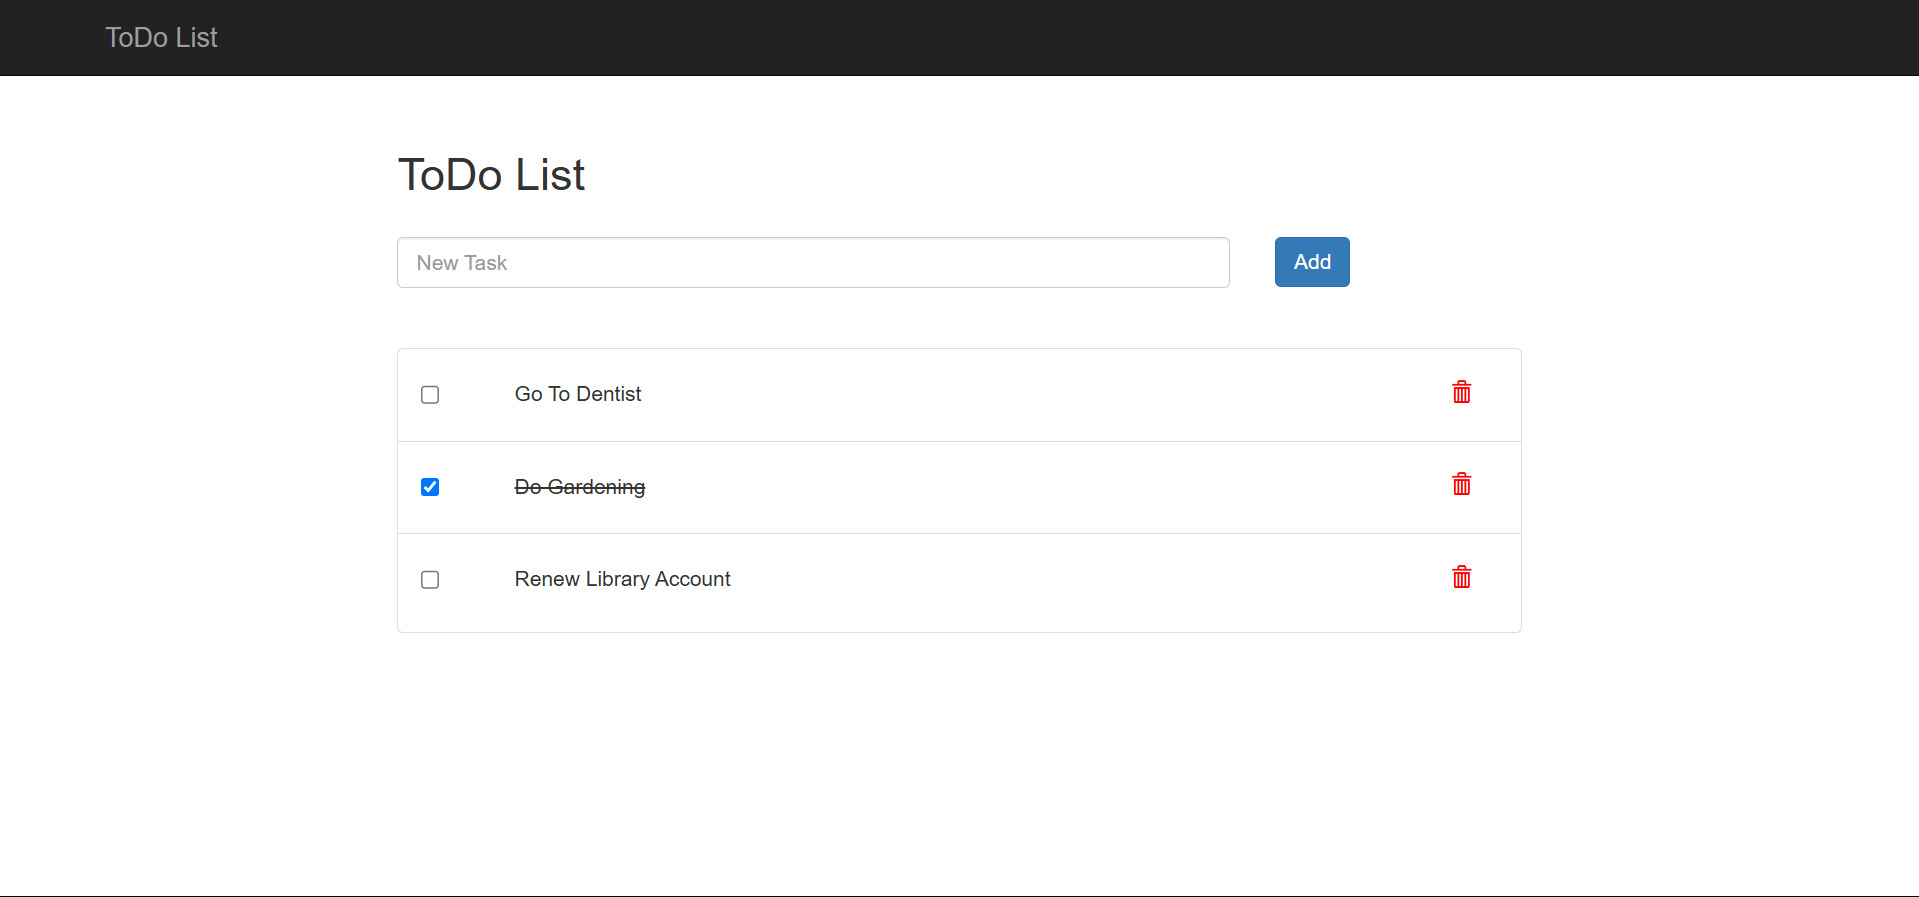Uncheck the Do Gardening checkbox
Screen dimensions: 1919x897
(430, 487)
